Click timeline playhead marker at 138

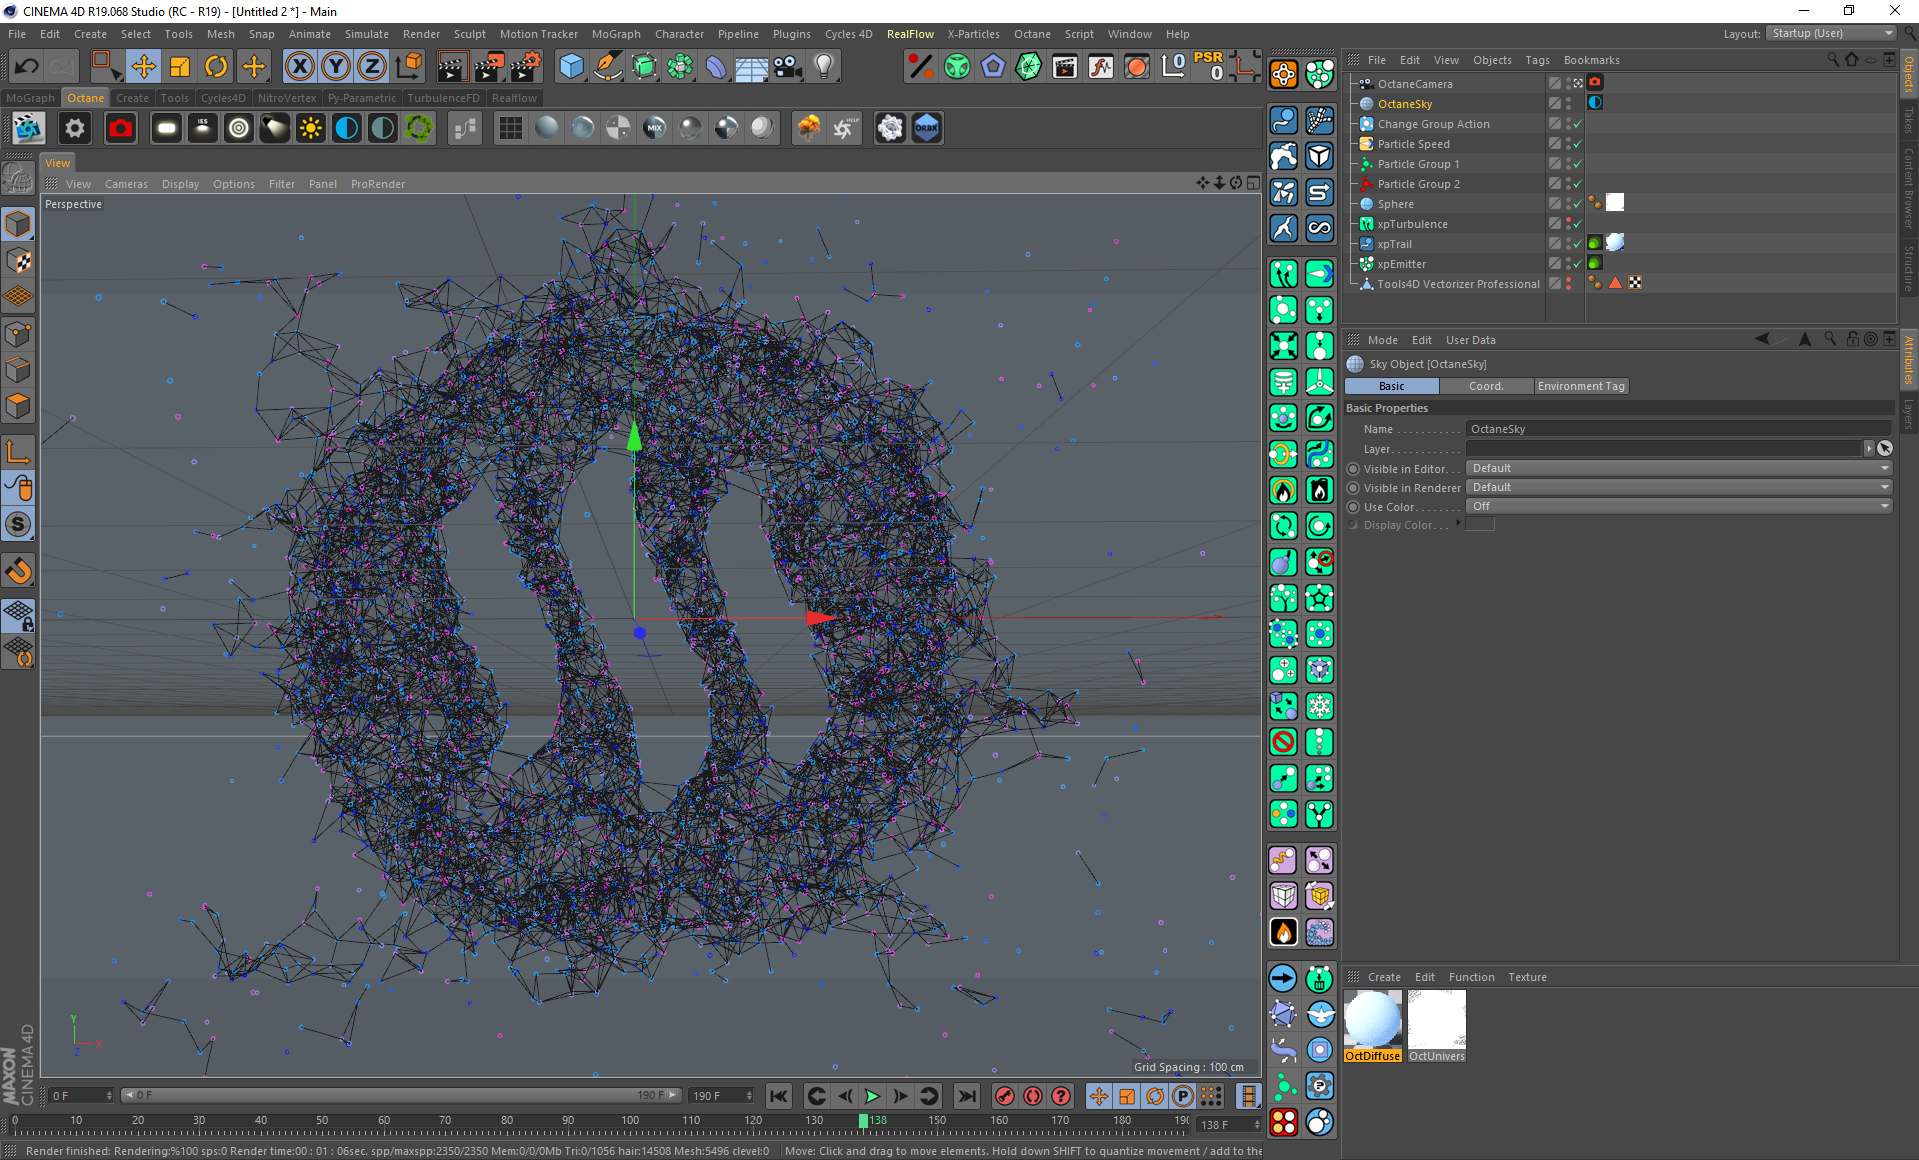click(863, 1121)
